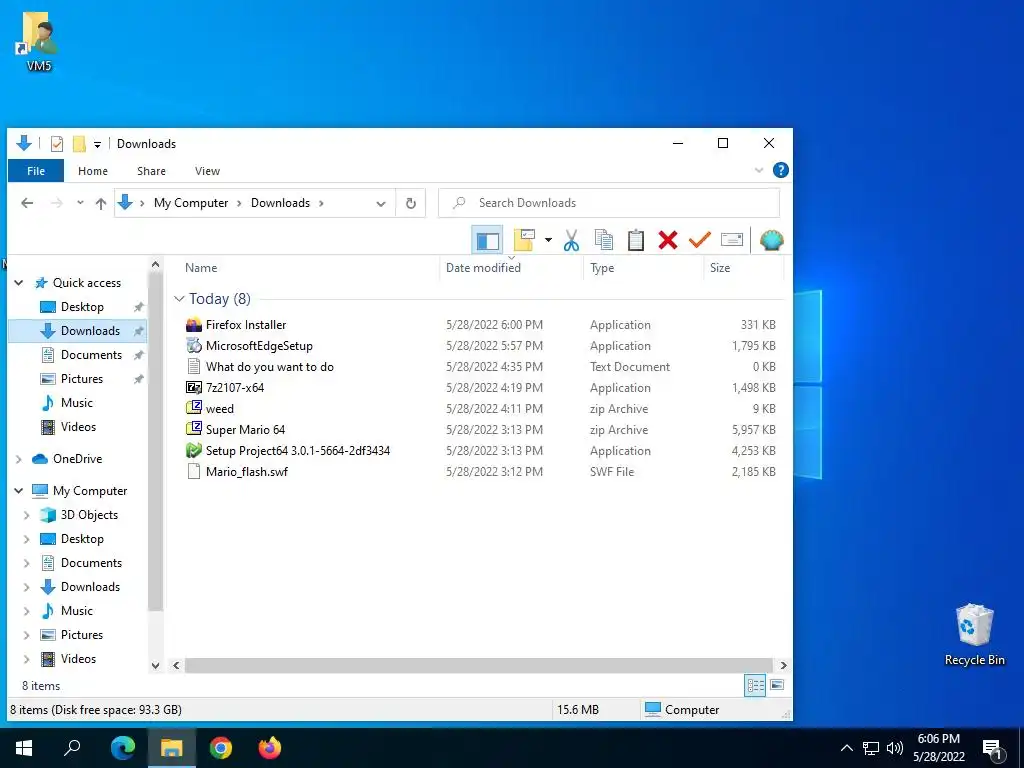Switch to details view layout button
Screen dimensions: 1024x768
click(756, 685)
